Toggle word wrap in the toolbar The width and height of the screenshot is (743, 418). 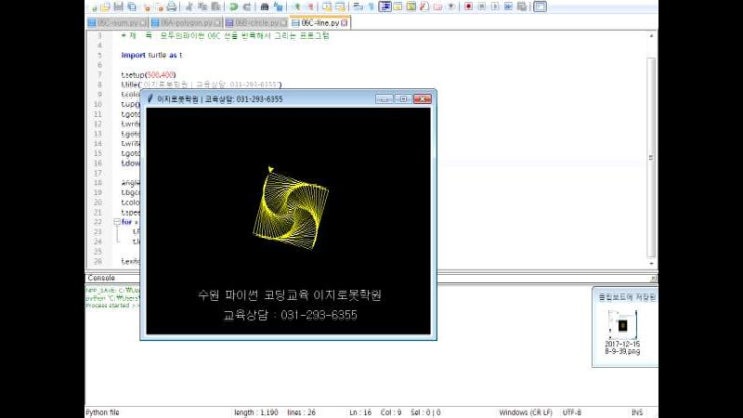click(356, 6)
